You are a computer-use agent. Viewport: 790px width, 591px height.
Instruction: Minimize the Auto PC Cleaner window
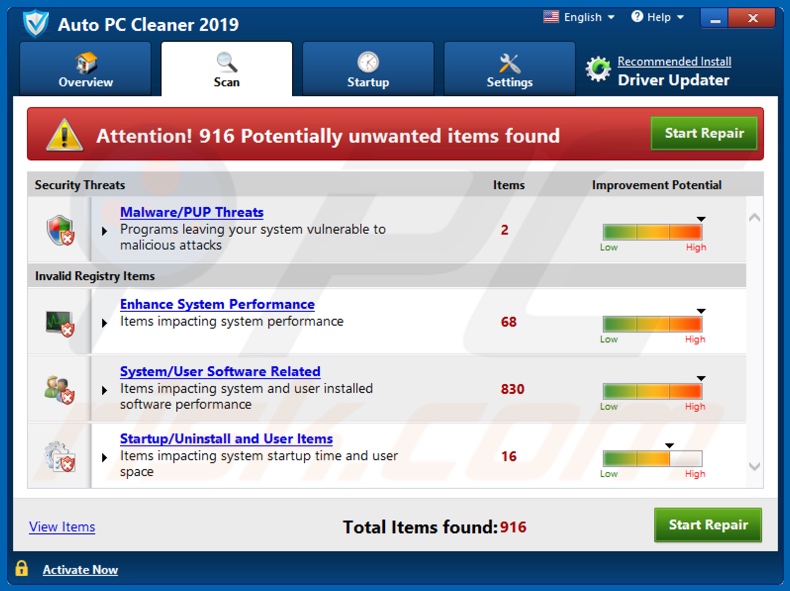[x=714, y=19]
